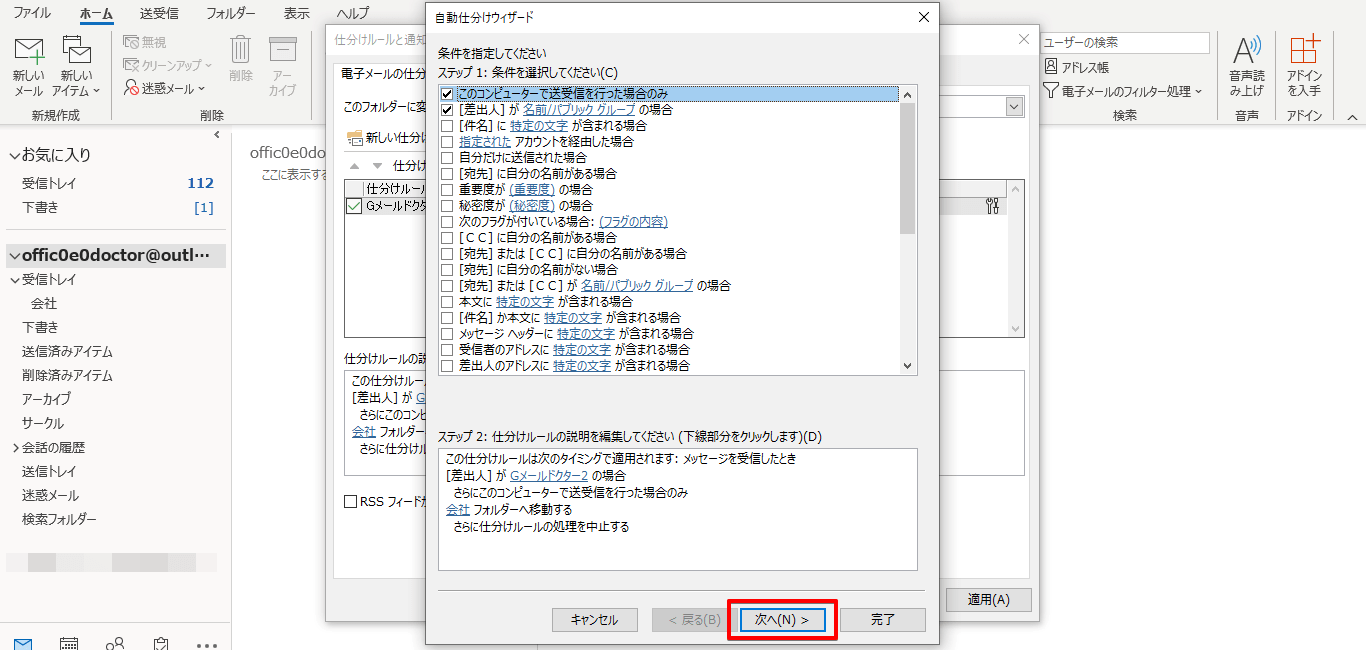Screen dimensions: 1366x650
Task: Click the Archive icon in ribbon
Action: 283,52
